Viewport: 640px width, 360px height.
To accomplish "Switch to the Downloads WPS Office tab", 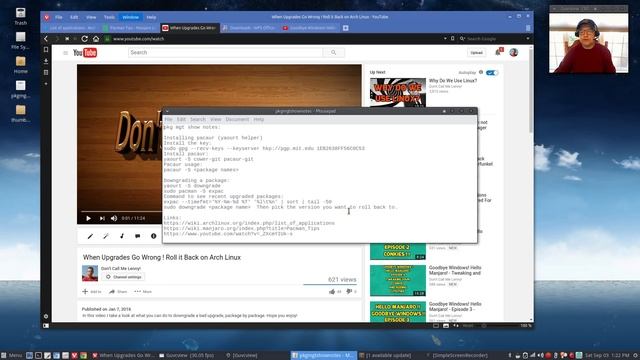I will (249, 28).
